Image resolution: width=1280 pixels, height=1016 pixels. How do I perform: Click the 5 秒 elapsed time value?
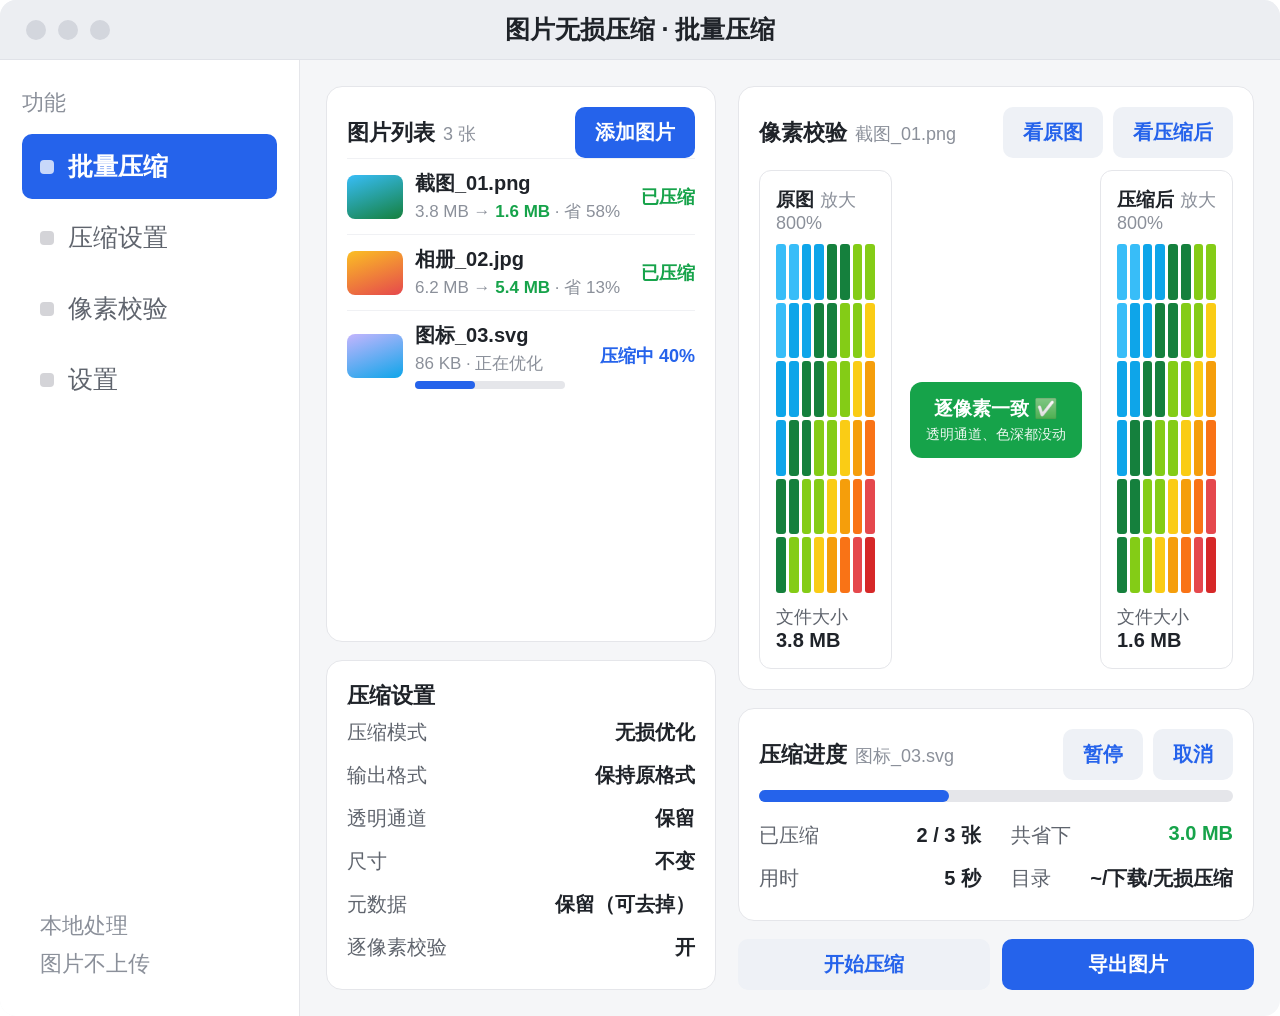tap(963, 878)
